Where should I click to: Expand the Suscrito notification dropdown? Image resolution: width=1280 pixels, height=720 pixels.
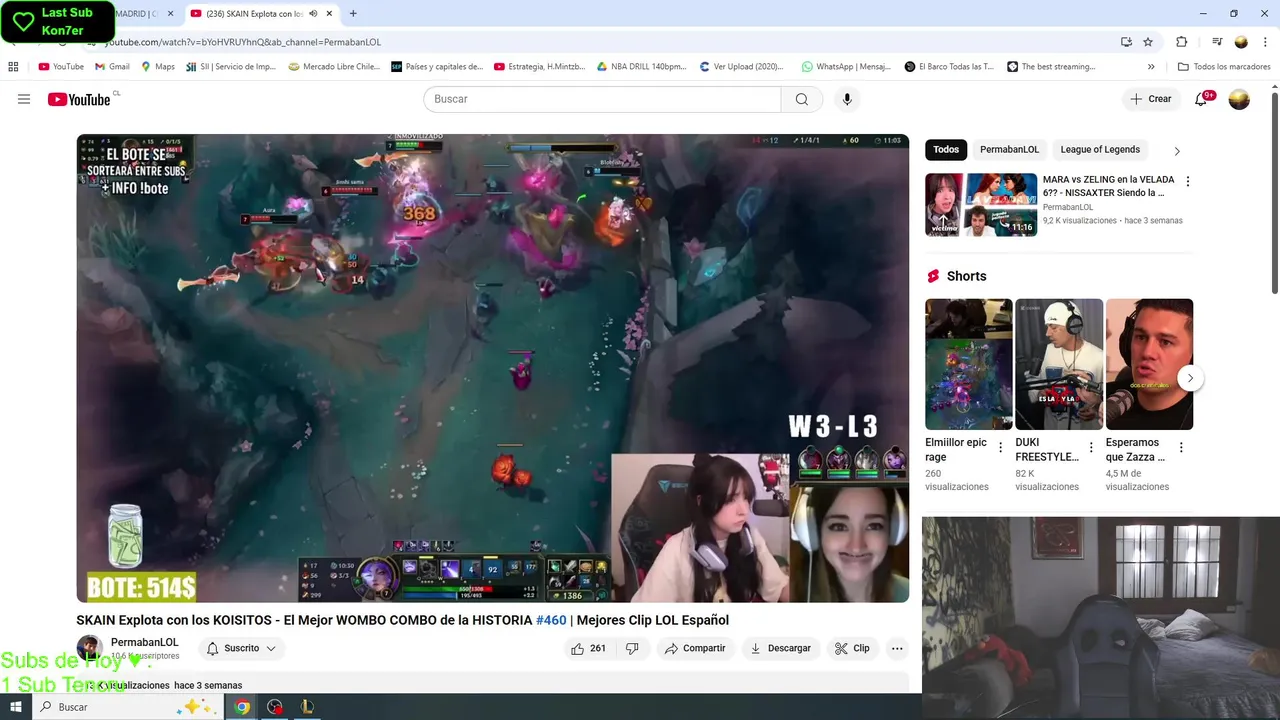[x=241, y=648]
